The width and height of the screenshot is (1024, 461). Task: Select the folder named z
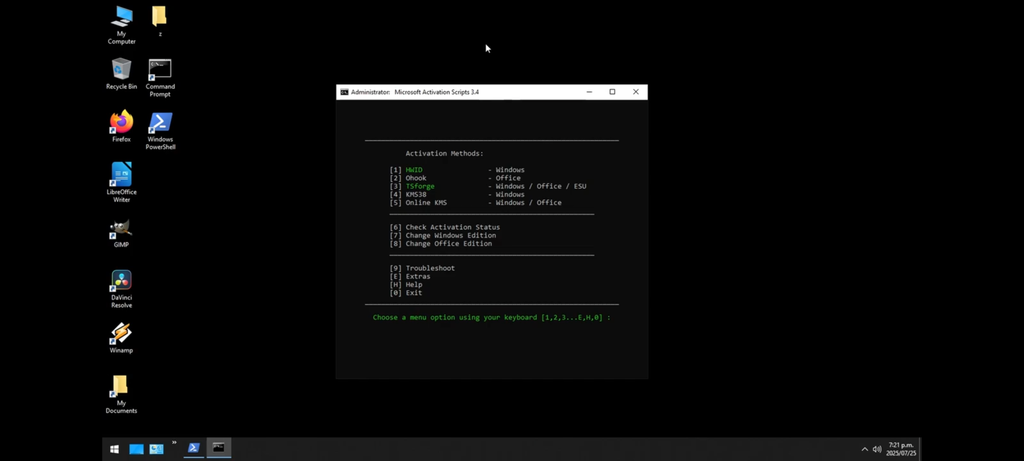[x=159, y=17]
